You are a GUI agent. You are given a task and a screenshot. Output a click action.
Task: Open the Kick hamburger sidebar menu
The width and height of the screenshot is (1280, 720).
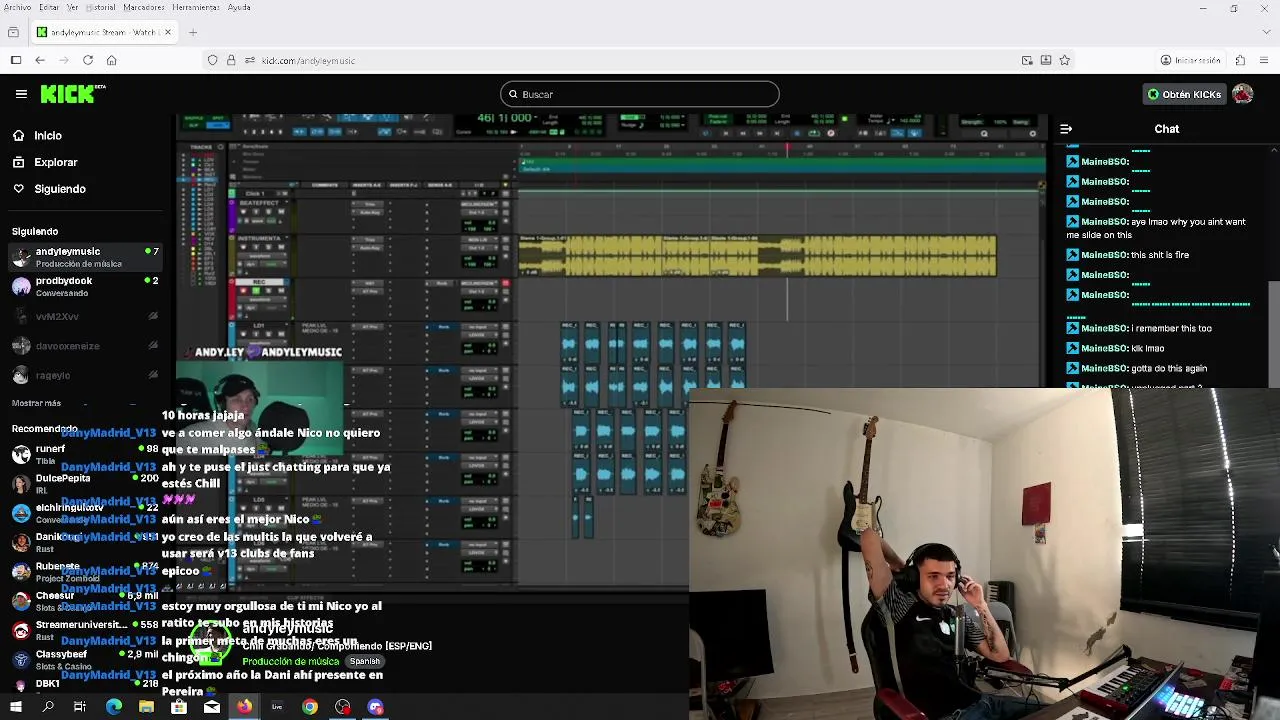[21, 94]
